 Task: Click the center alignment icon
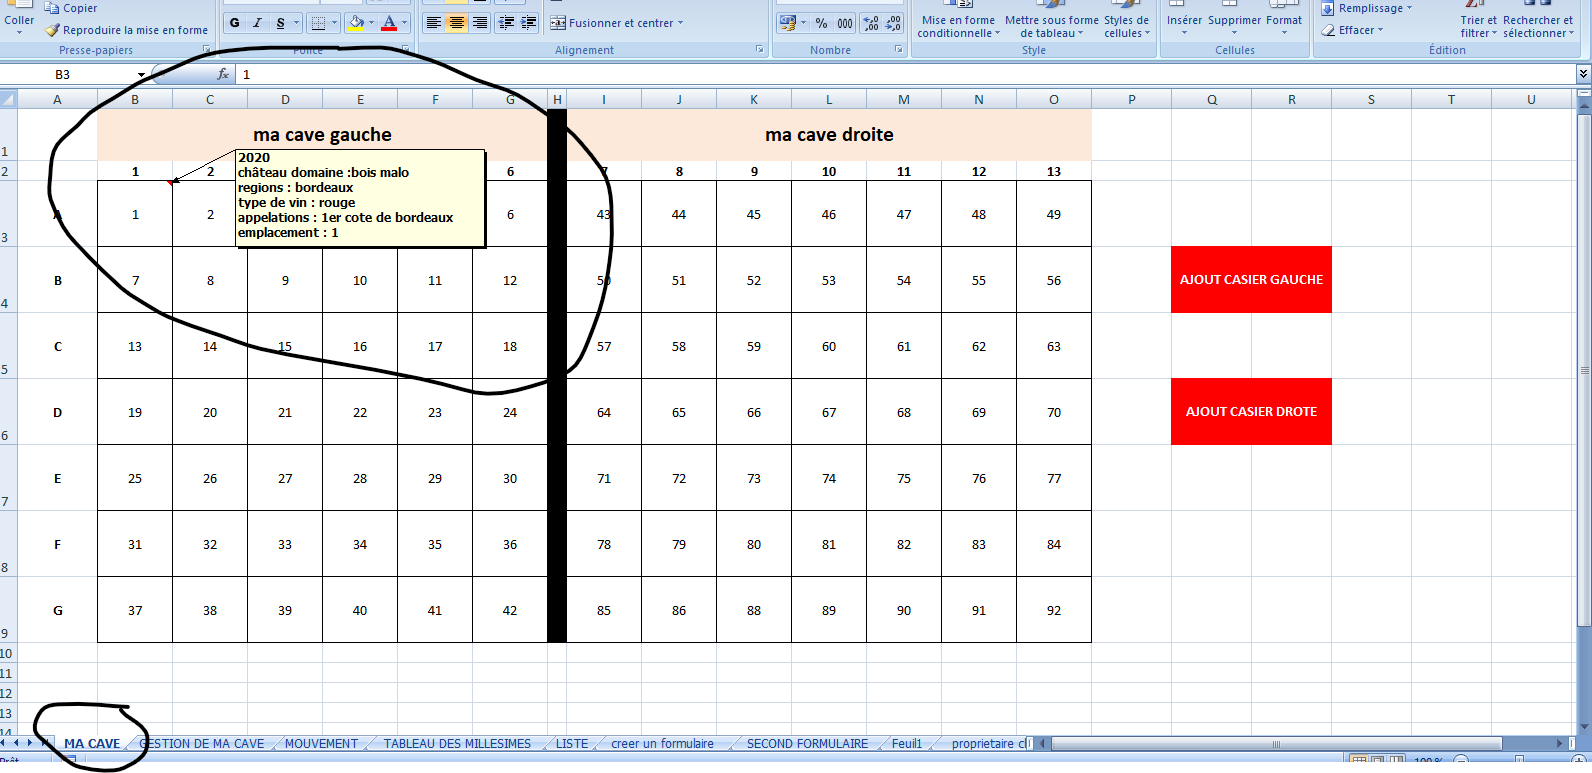pyautogui.click(x=456, y=23)
